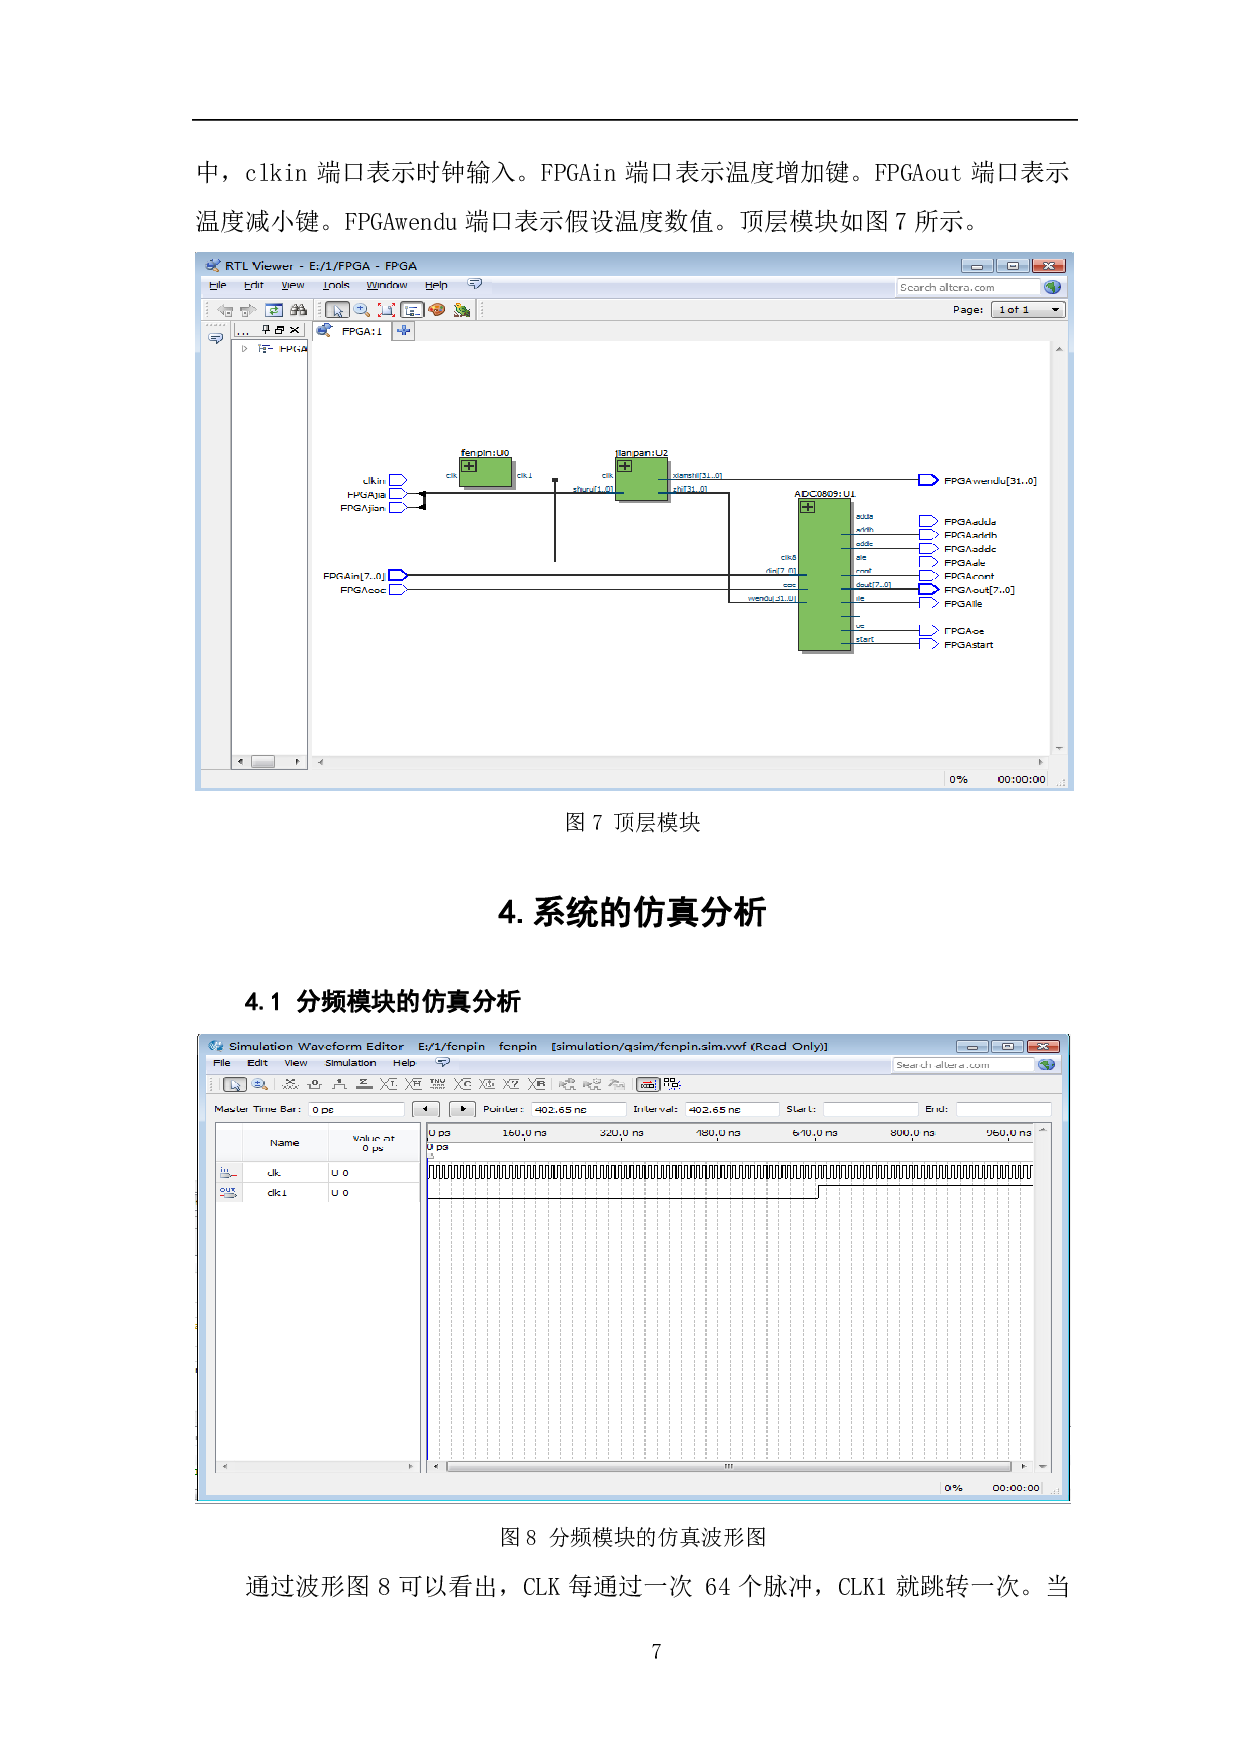The height and width of the screenshot is (1754, 1240).
Task: Click the waveform horizontal scrollbar
Action: tap(728, 1466)
